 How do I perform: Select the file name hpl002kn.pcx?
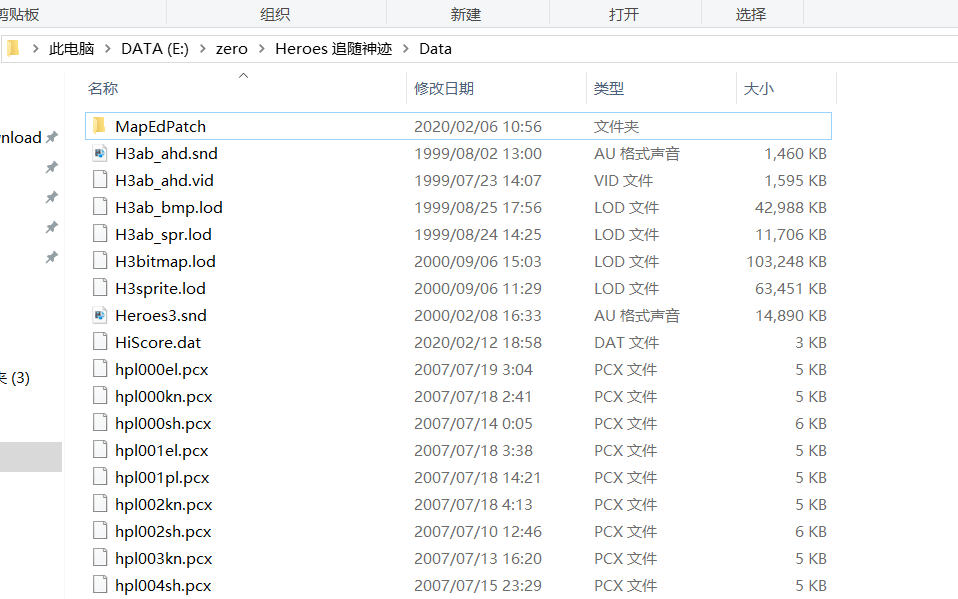[x=164, y=504]
